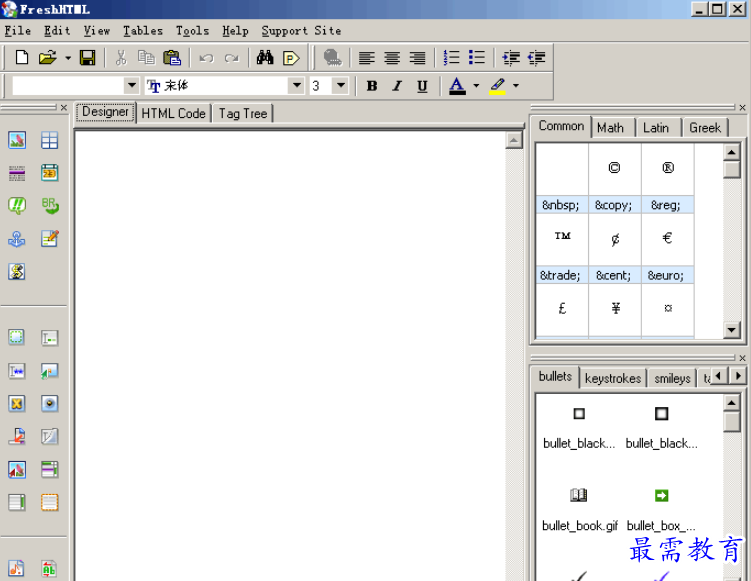Open a file using the folder icon
This screenshot has height=581, width=751.
(47, 57)
